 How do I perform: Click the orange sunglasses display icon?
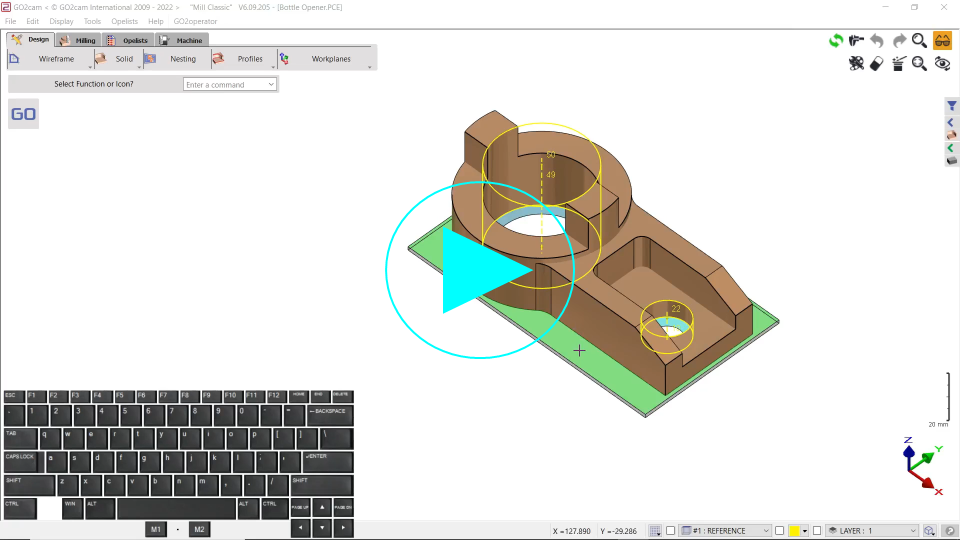click(942, 41)
